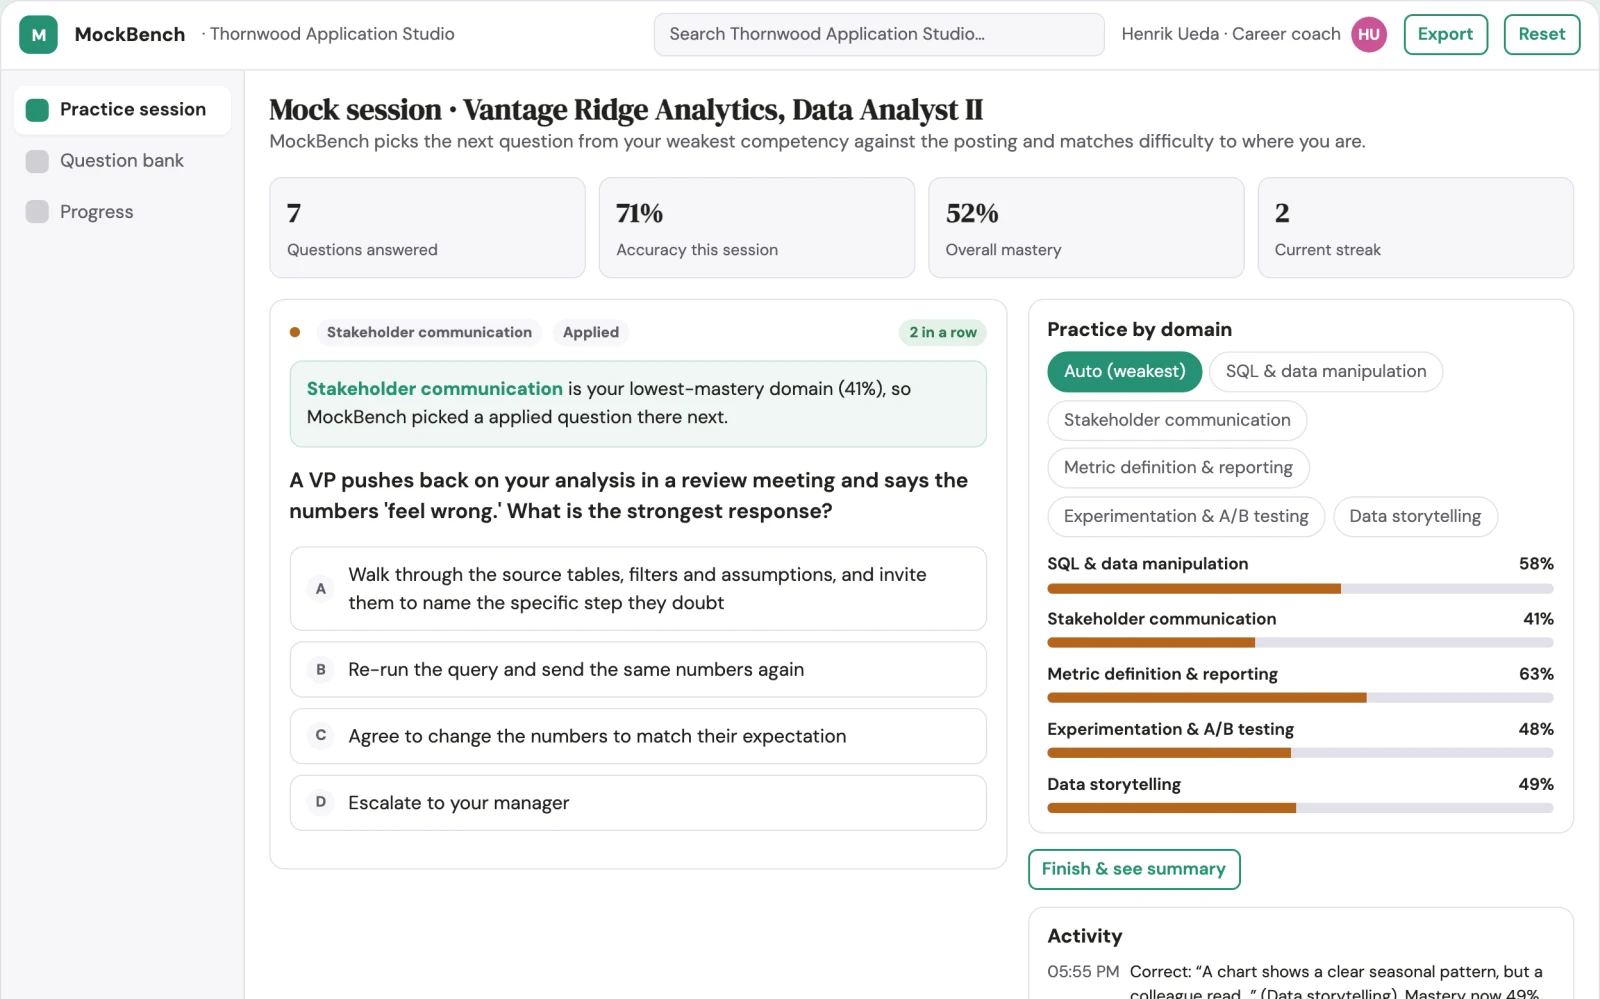The image size is (1600, 999).
Task: Click the MockBench M logo icon
Action: [x=38, y=34]
